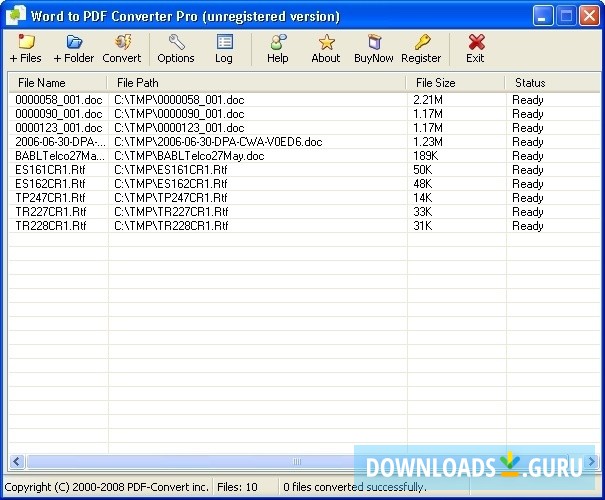The width and height of the screenshot is (605, 500).
Task: Sort by the File Name column header
Action: coord(57,83)
